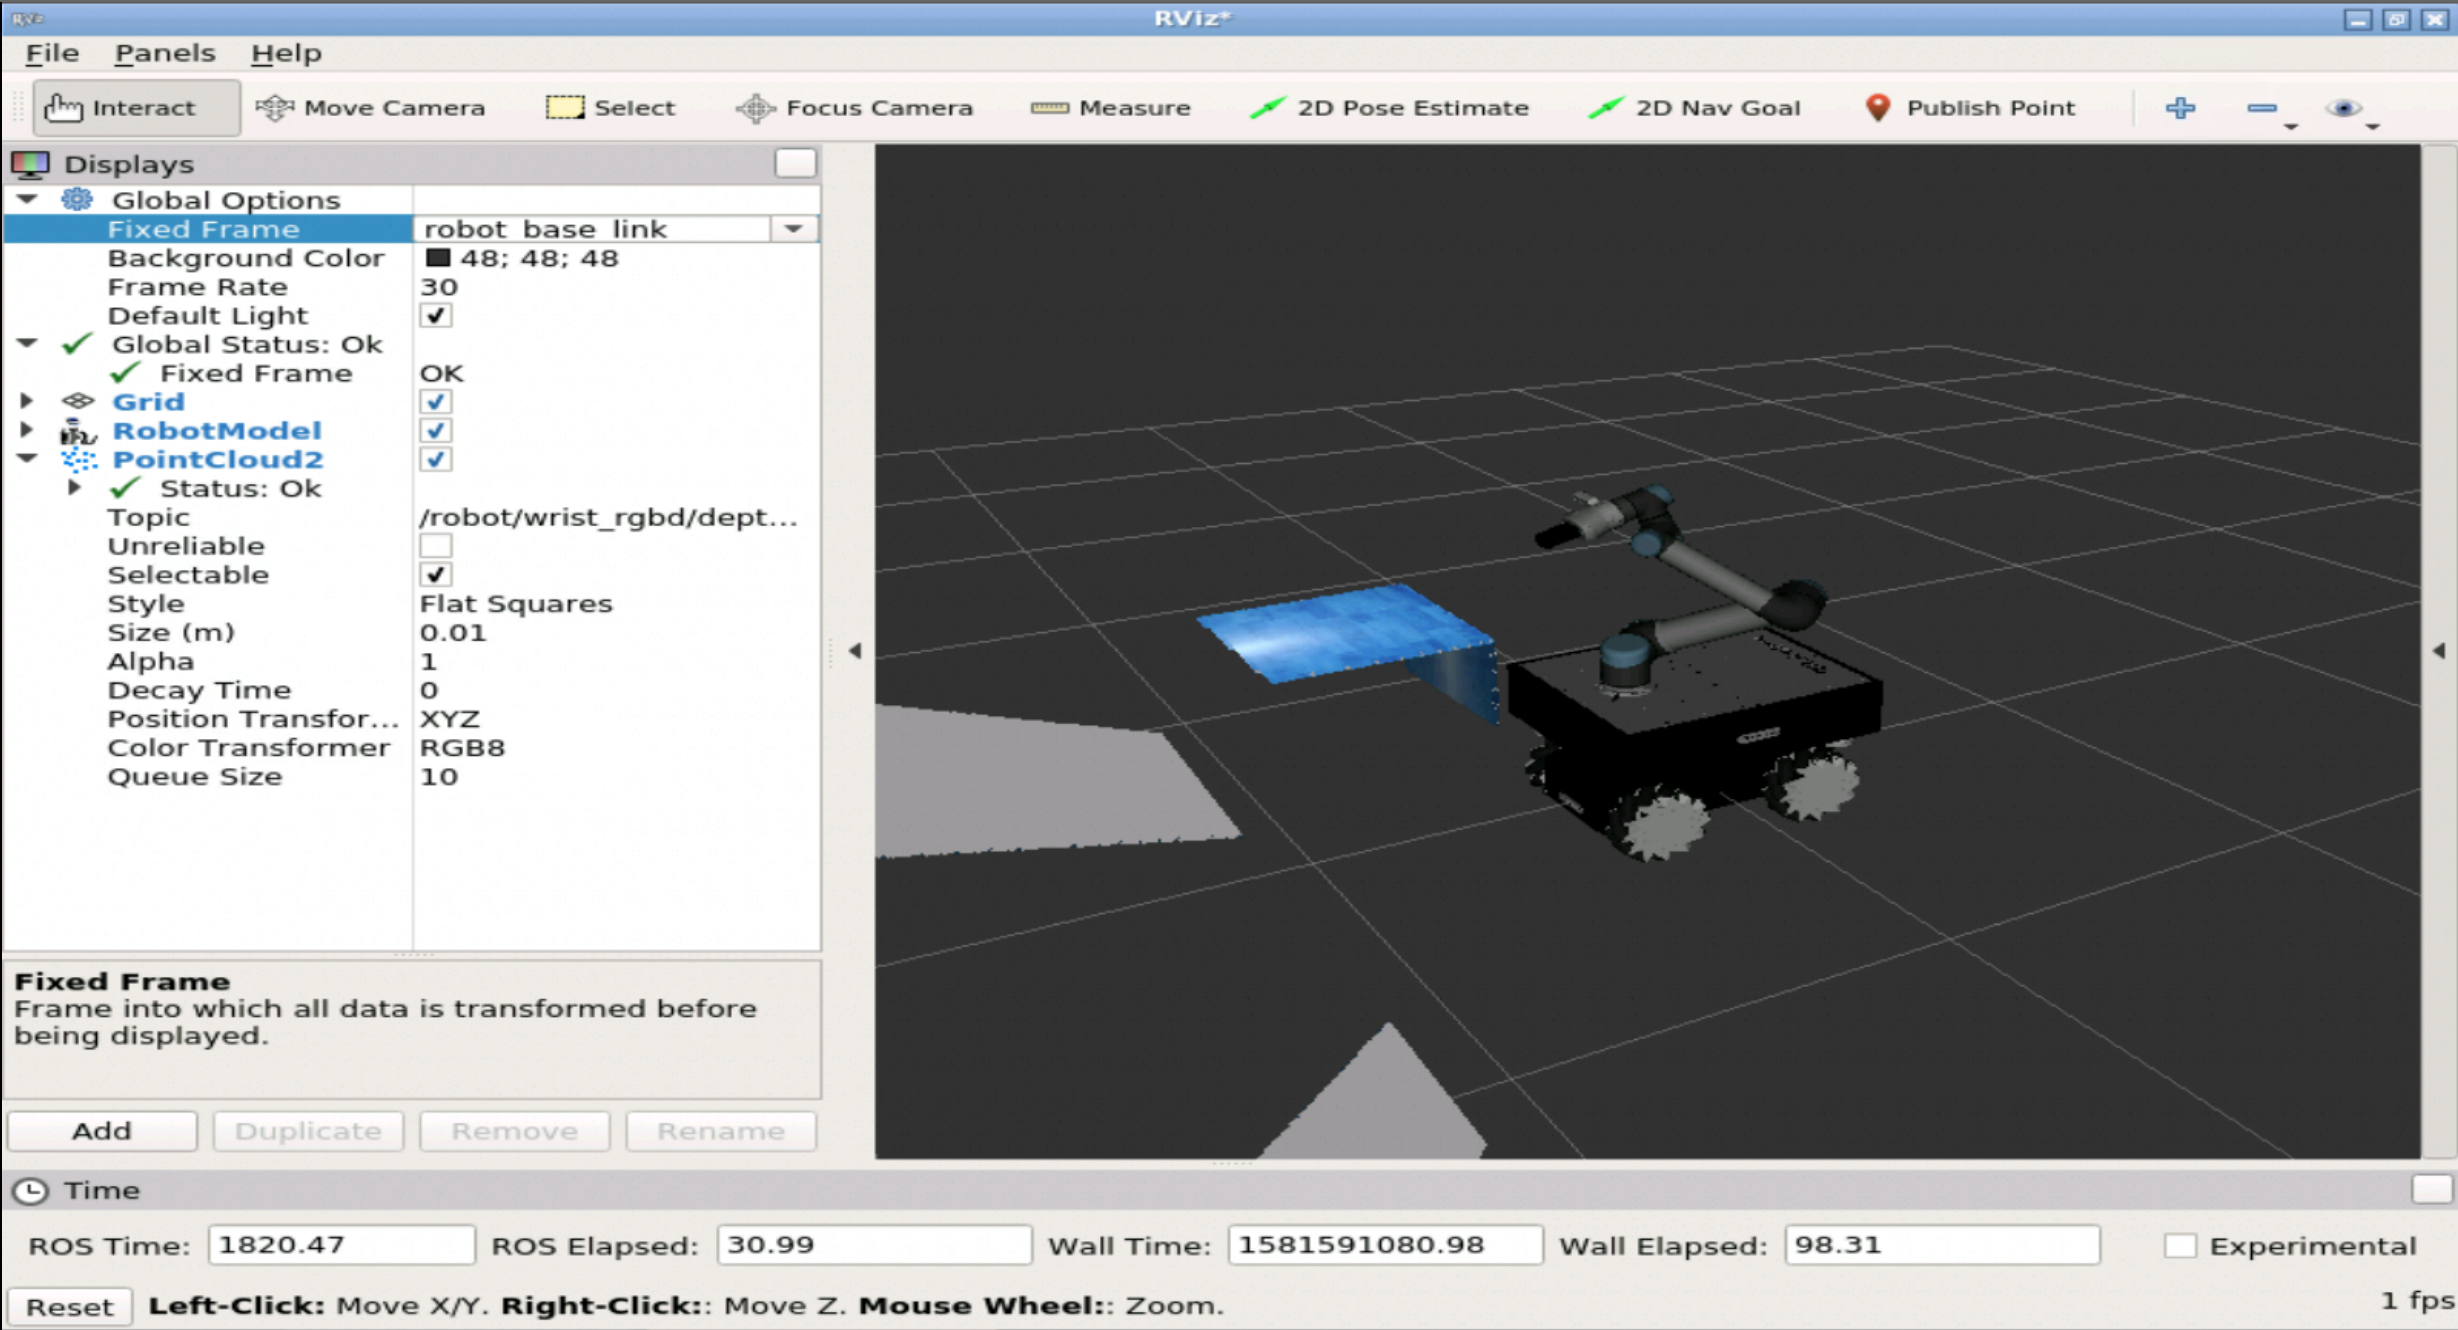Collapse the PointCloud2 display properties
The height and width of the screenshot is (1330, 2458).
coord(27,458)
